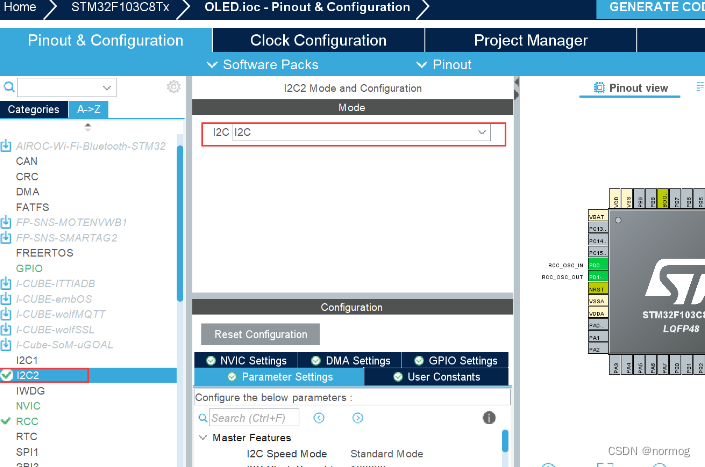Click previous search result arrow icon

pyautogui.click(x=319, y=418)
